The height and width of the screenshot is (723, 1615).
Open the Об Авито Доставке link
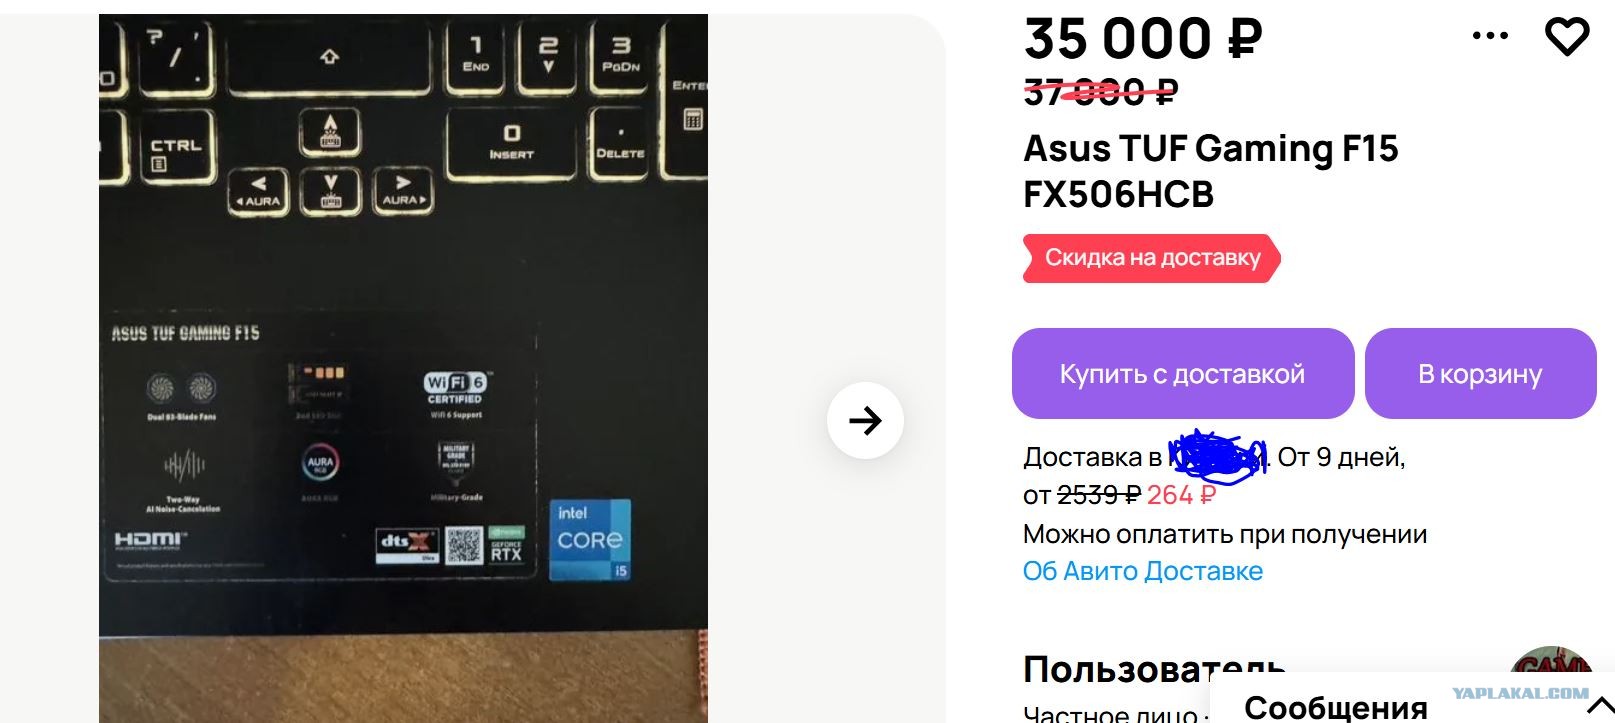(x=1142, y=571)
